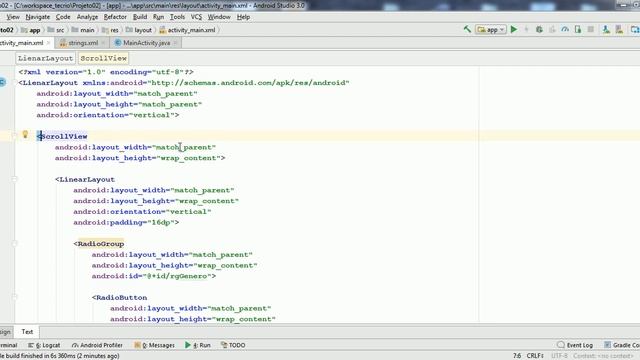Close the activity_main.xml tab

pyautogui.click(x=48, y=42)
